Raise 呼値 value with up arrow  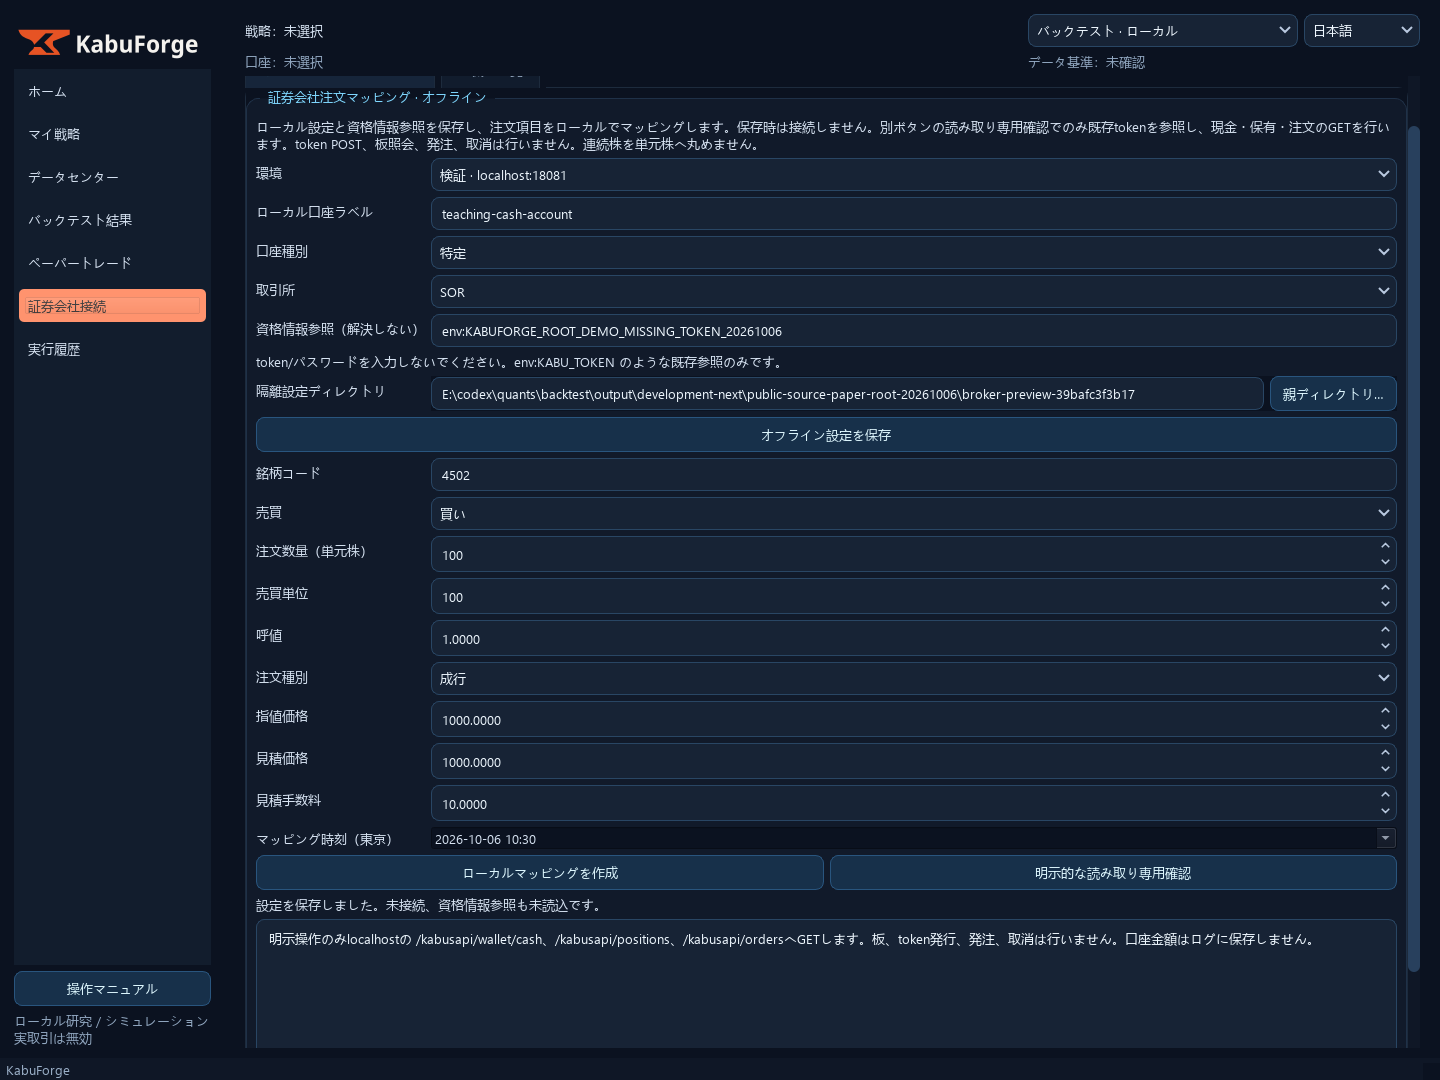point(1385,630)
